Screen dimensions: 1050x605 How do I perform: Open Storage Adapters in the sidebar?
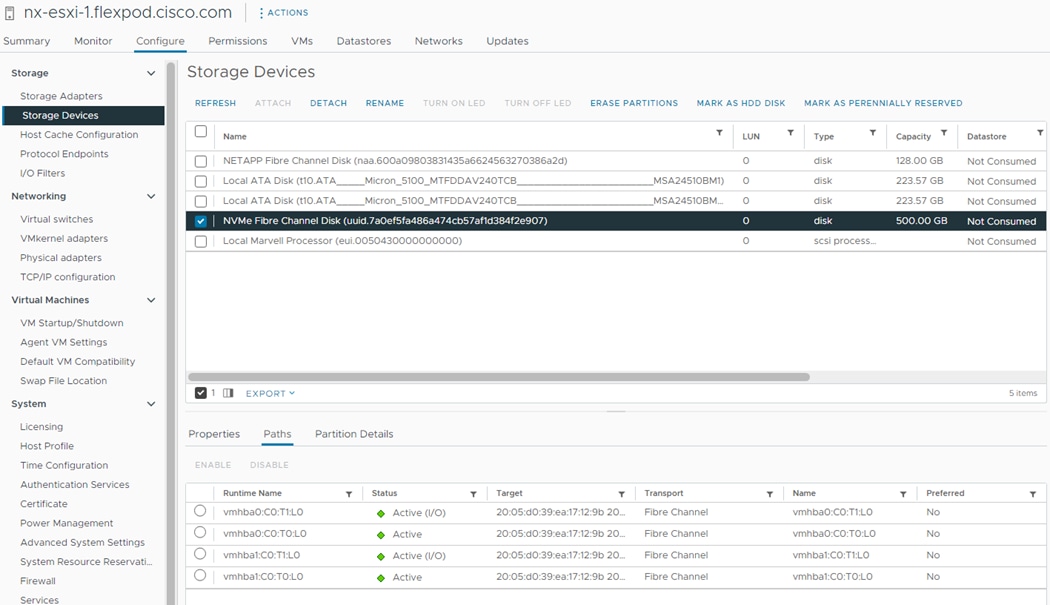[61, 96]
